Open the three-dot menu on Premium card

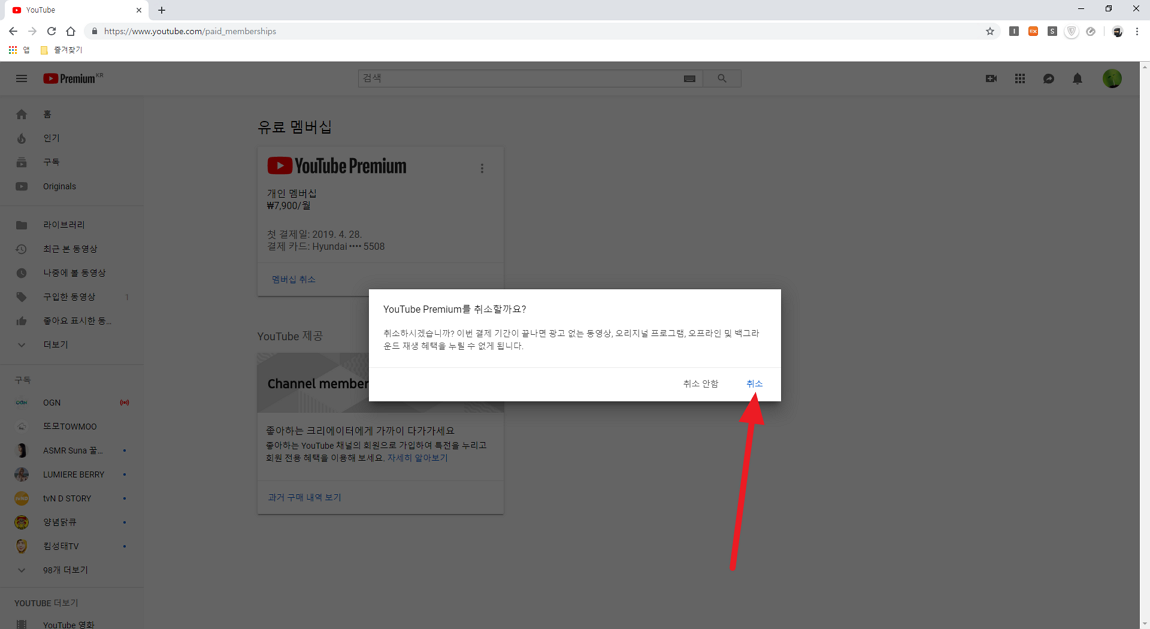pyautogui.click(x=482, y=169)
